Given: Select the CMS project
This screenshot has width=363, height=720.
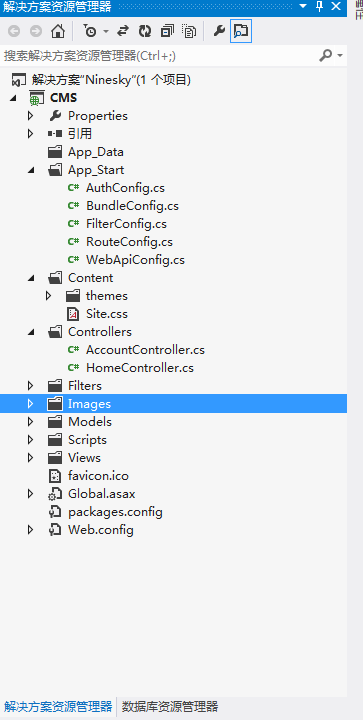Looking at the screenshot, I should [x=63, y=98].
